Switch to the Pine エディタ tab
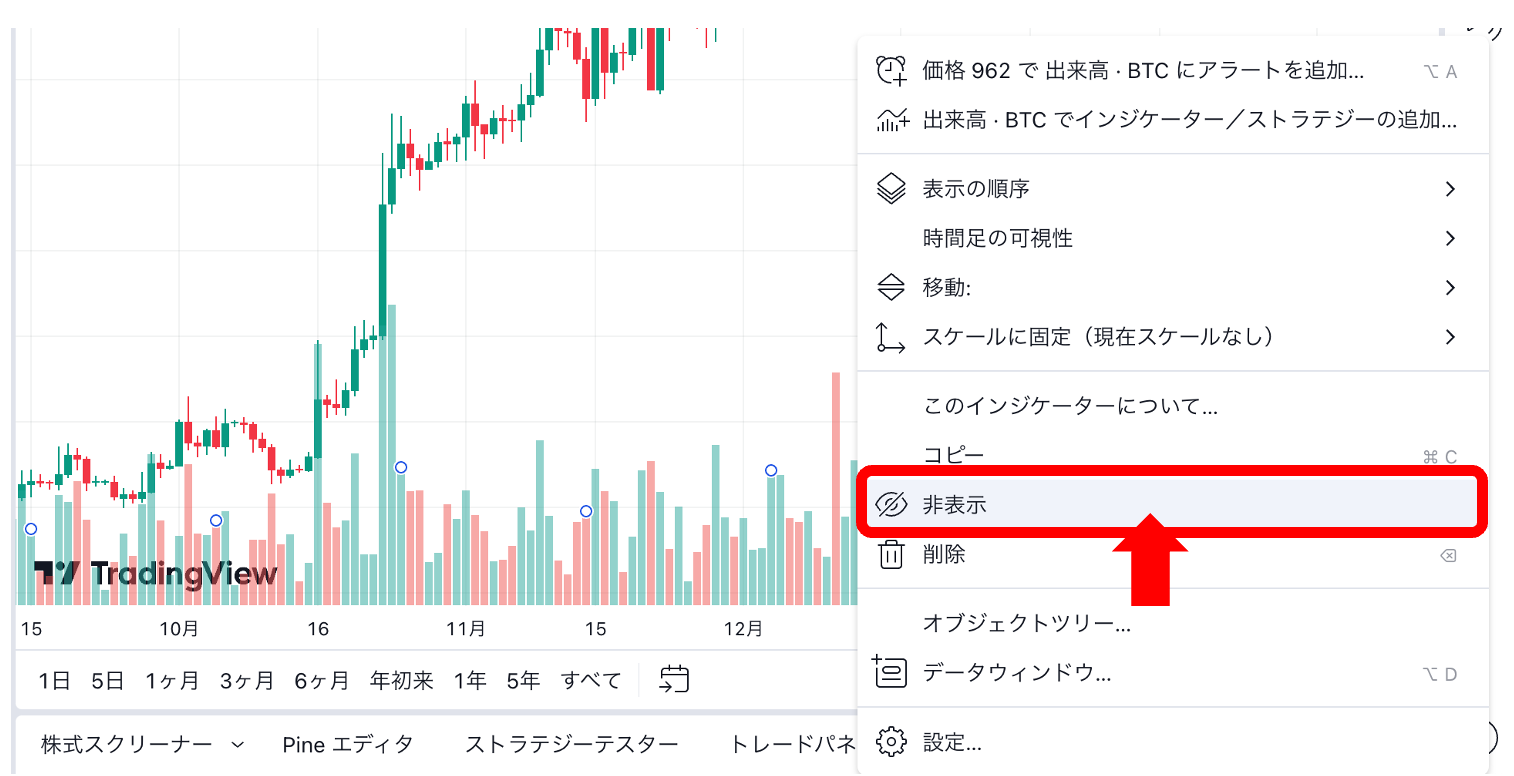The width and height of the screenshot is (1514, 776). coord(347,744)
